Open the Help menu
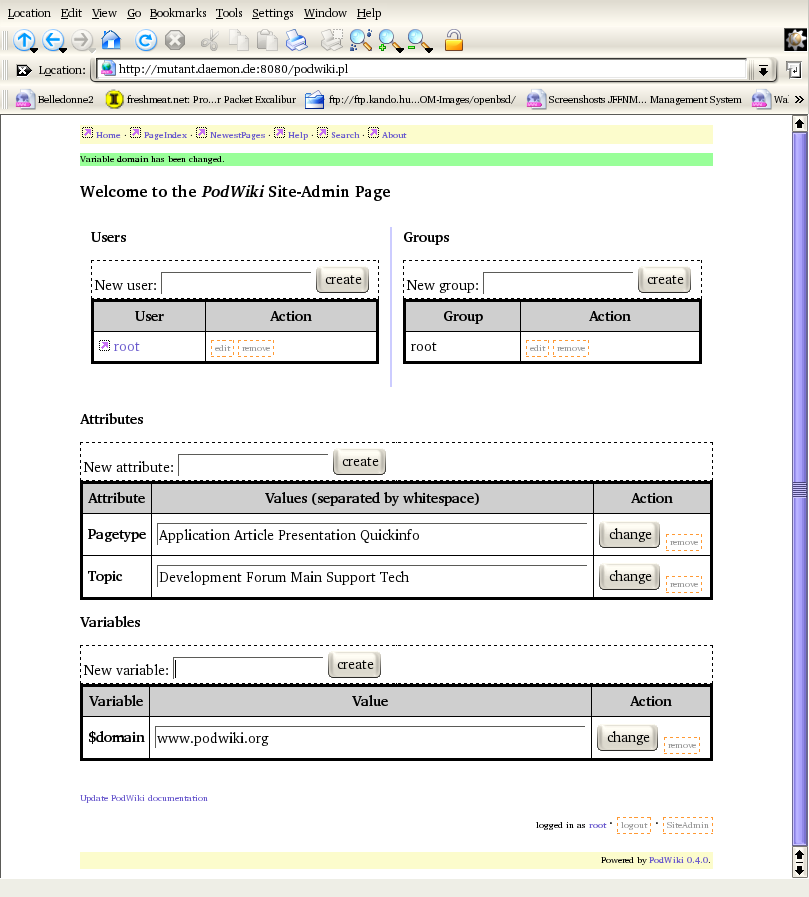This screenshot has width=809, height=897. (x=368, y=13)
